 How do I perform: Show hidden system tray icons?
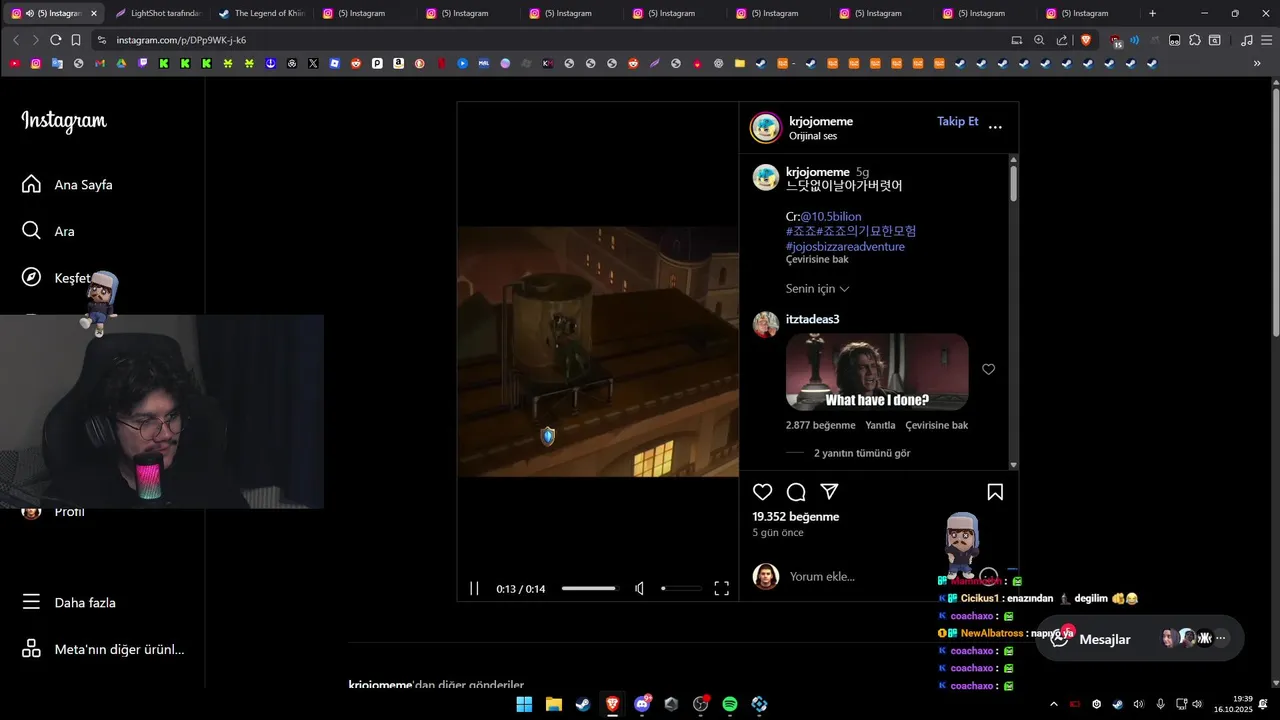[1053, 704]
